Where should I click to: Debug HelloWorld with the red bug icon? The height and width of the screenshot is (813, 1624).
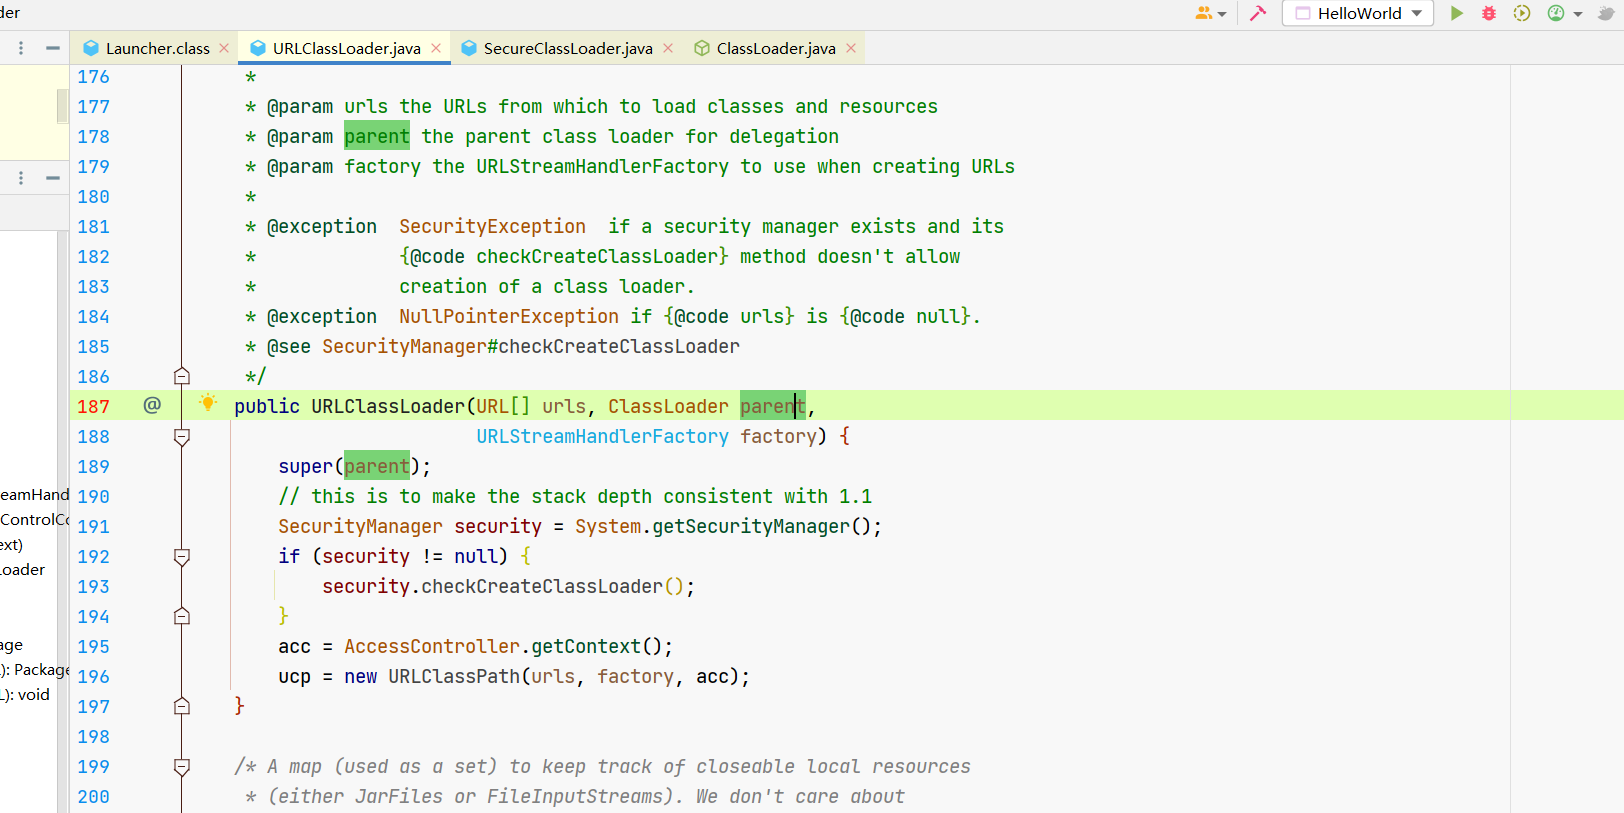[1489, 13]
